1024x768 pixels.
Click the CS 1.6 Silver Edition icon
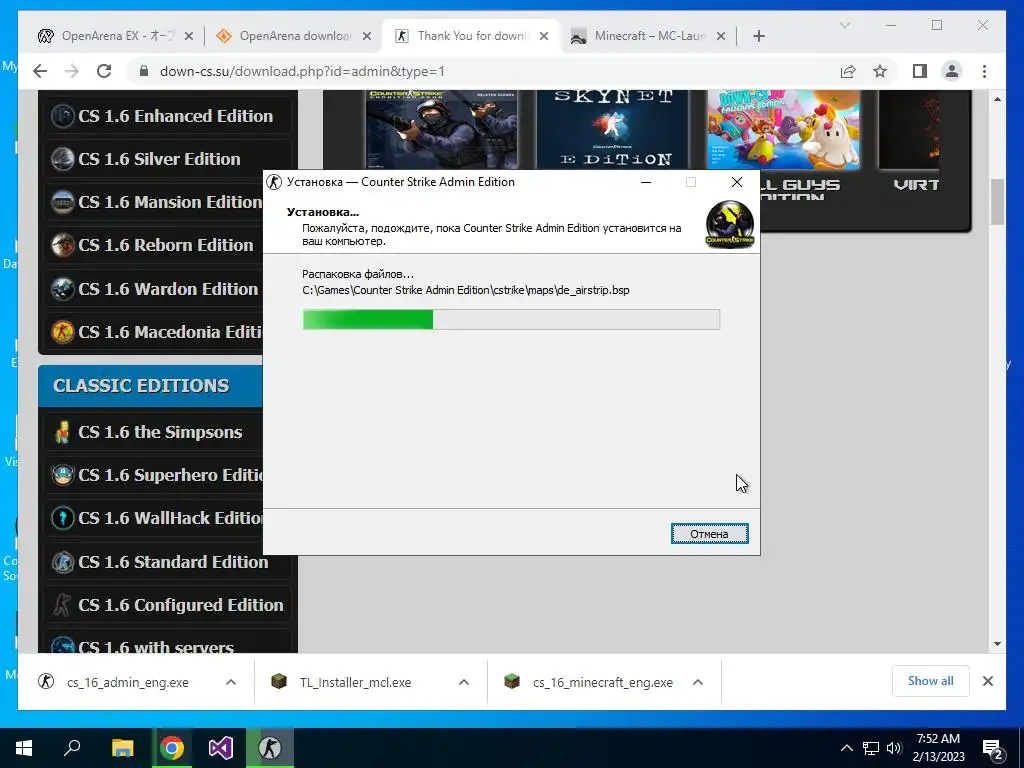coord(63,159)
